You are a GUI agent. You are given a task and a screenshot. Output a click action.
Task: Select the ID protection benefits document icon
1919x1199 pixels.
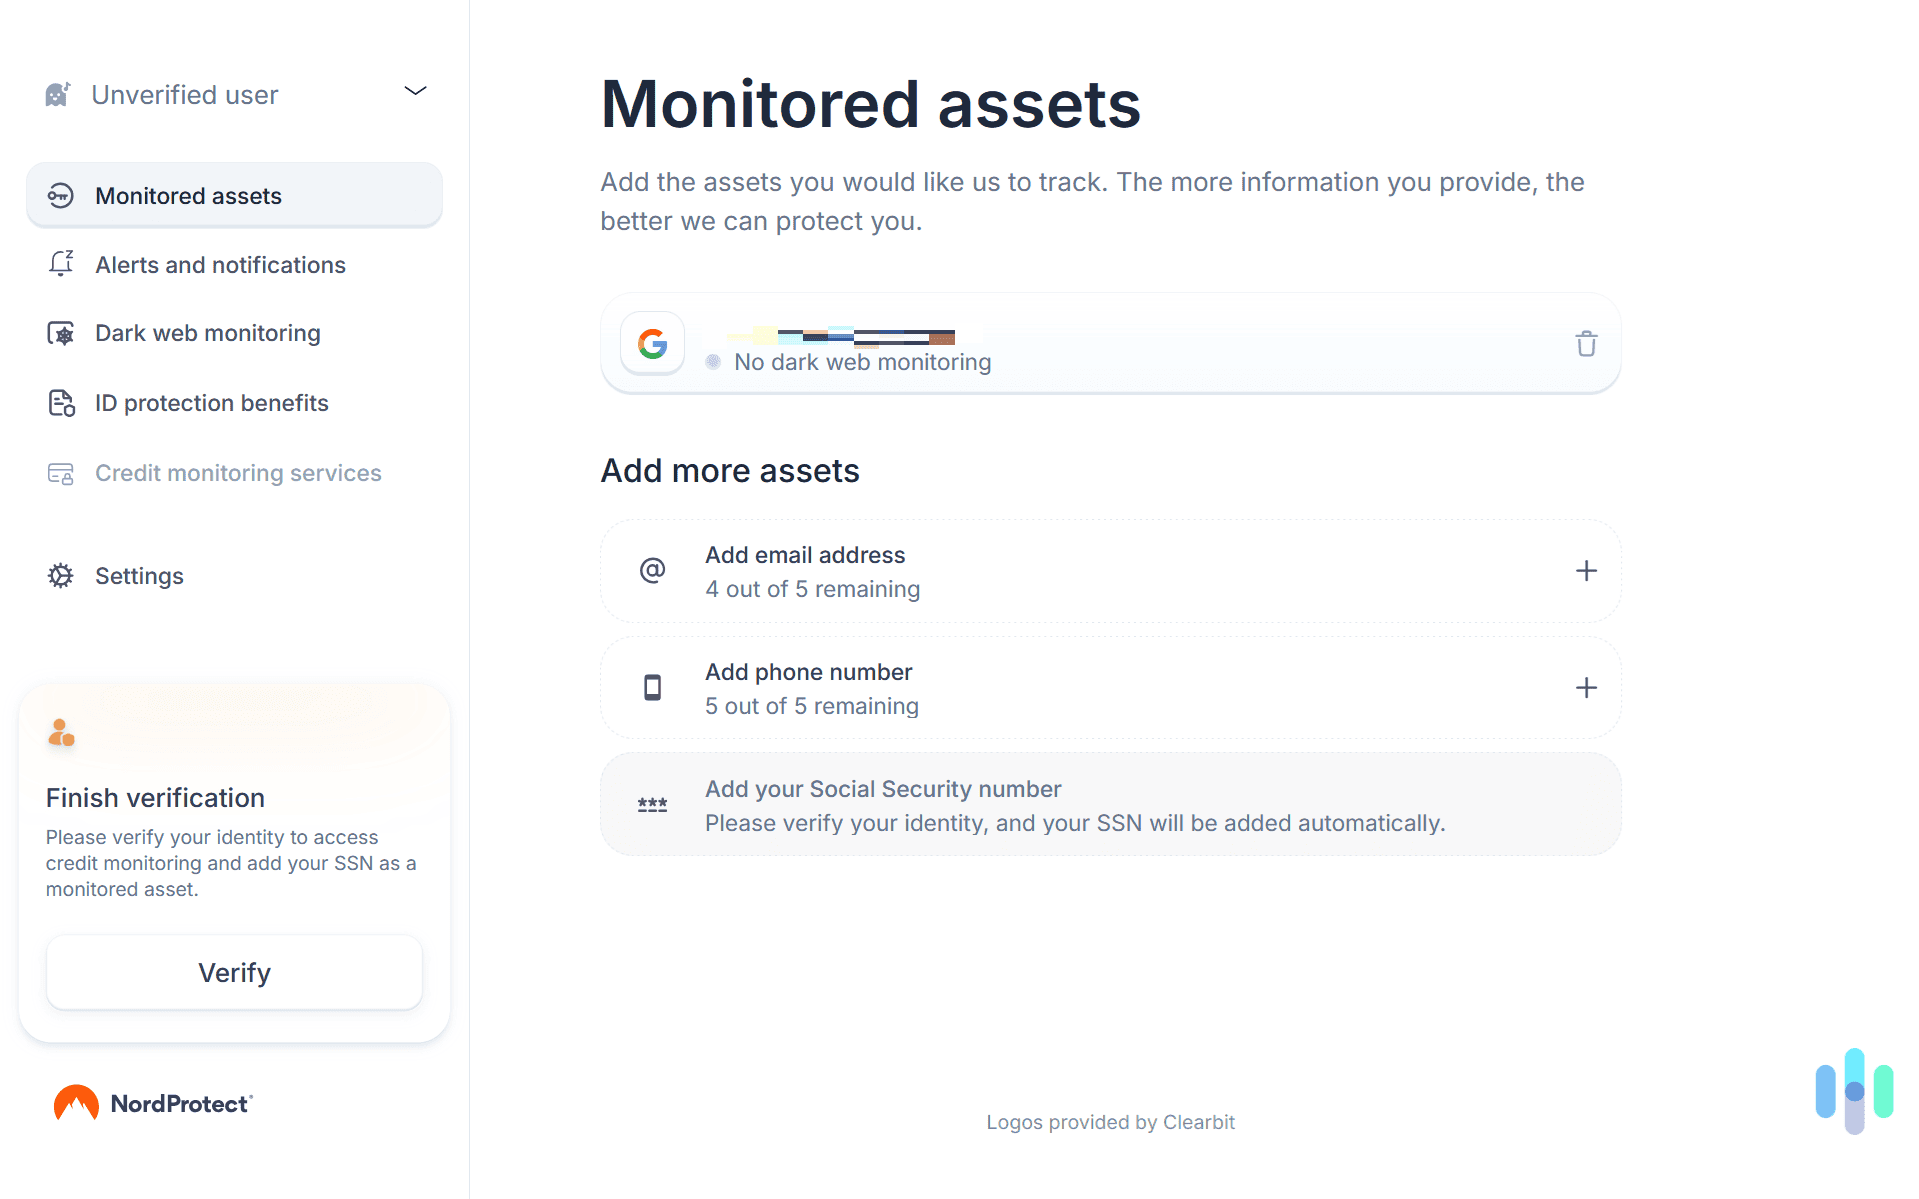(60, 402)
